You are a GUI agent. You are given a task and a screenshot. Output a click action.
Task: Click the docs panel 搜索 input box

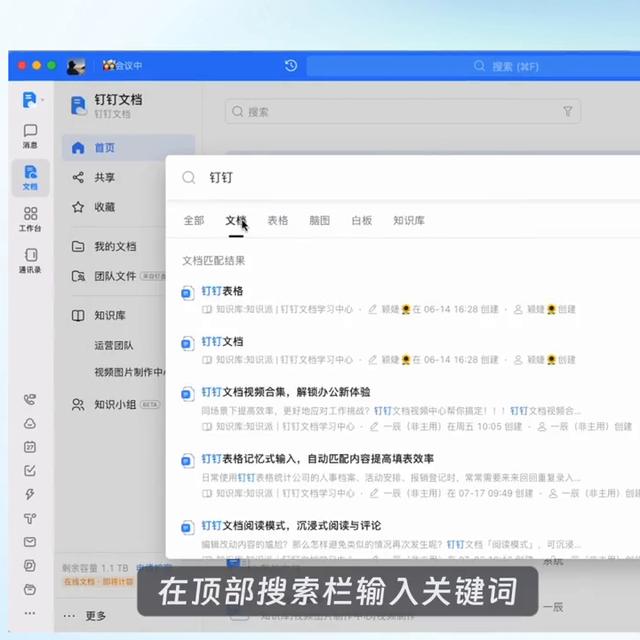click(x=403, y=111)
